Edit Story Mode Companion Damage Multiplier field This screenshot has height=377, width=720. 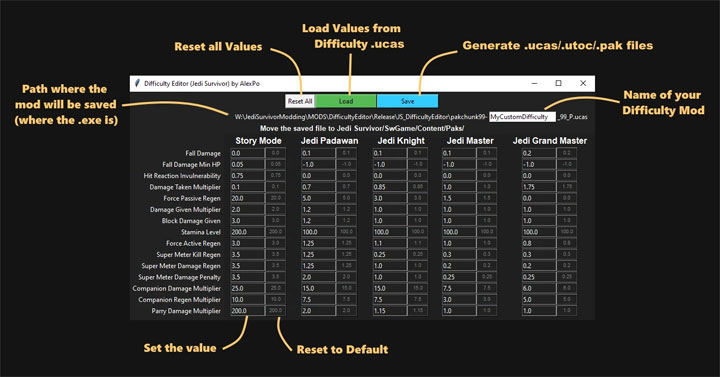pyautogui.click(x=247, y=288)
